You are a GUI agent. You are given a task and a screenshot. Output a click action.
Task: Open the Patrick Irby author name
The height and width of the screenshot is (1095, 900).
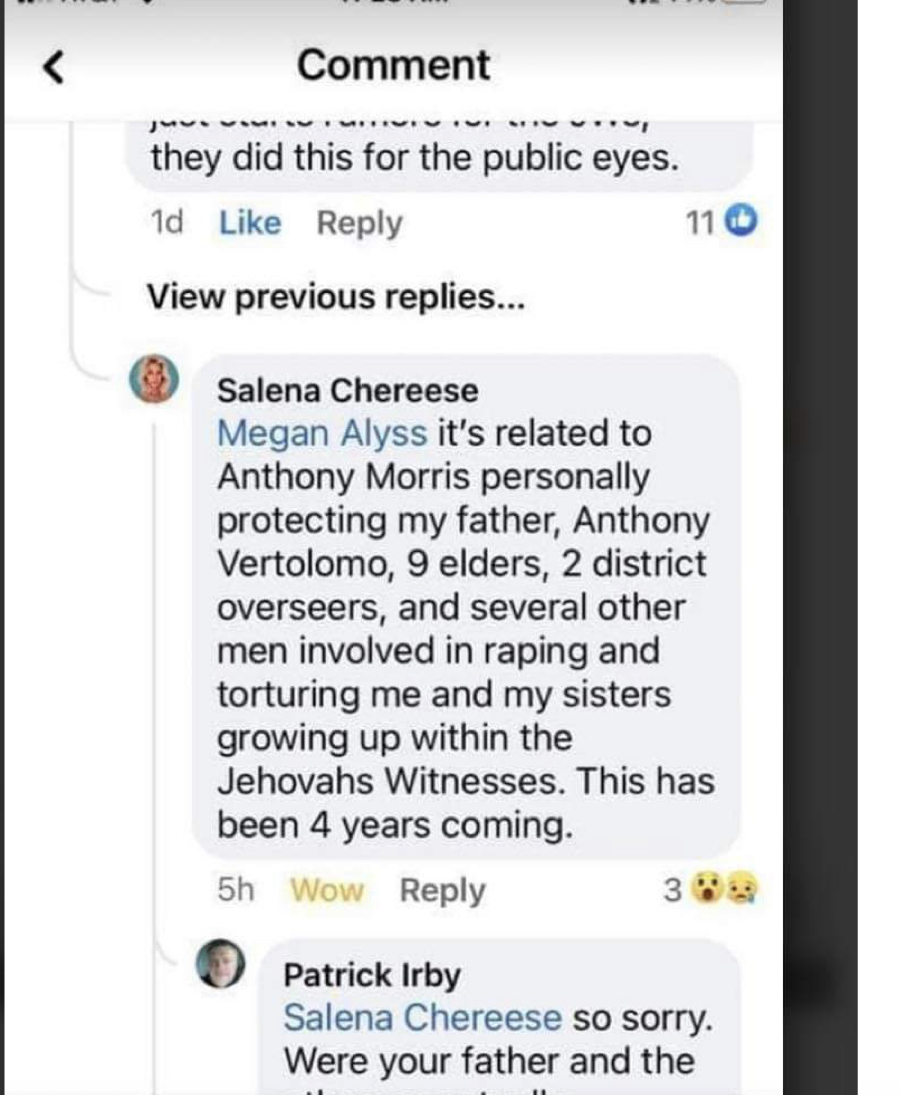[x=371, y=974]
